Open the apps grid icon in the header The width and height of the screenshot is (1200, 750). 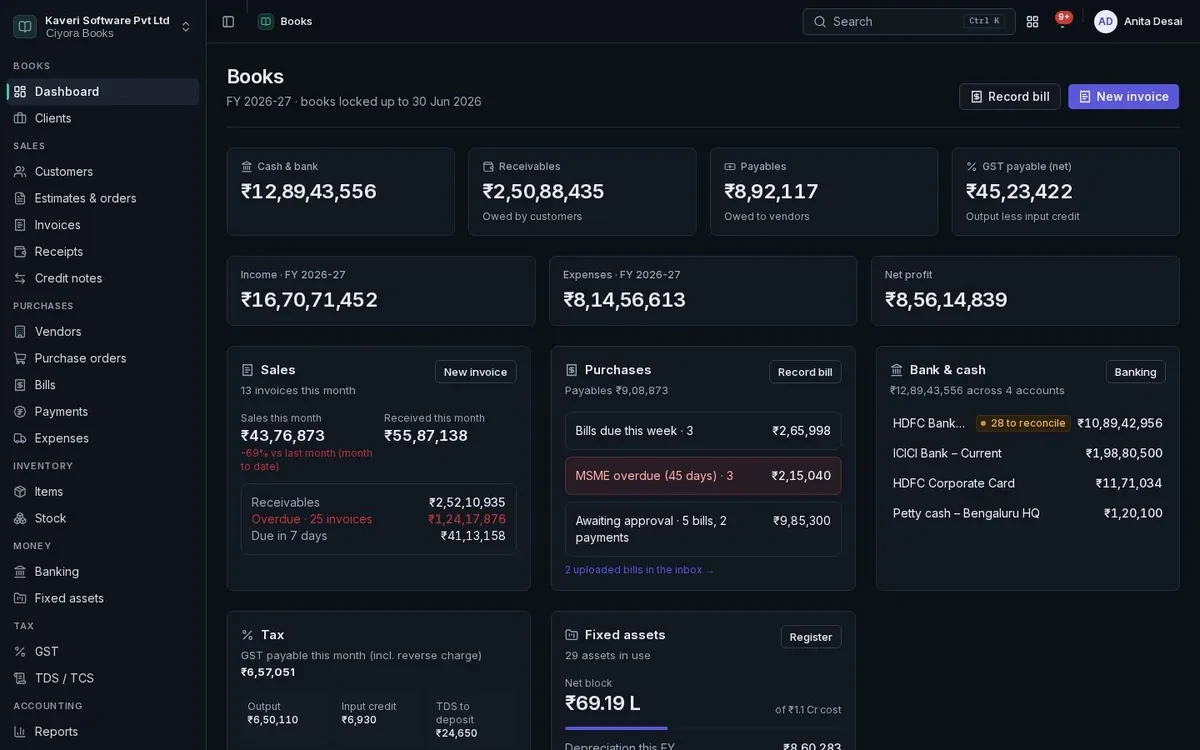point(1032,21)
